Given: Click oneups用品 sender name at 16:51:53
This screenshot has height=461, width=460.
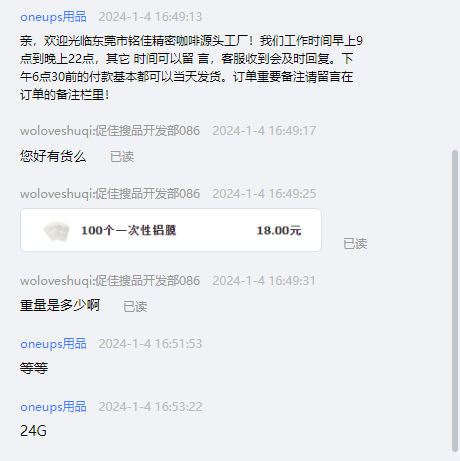Looking at the screenshot, I should pyautogui.click(x=53, y=344).
